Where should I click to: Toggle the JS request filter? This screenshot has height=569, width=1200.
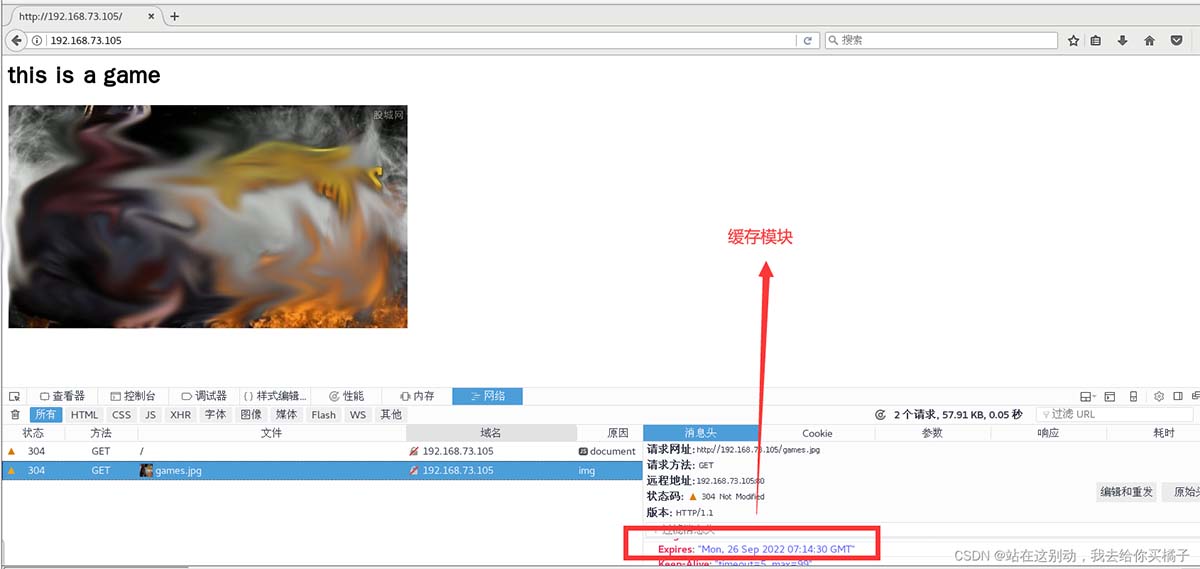tap(150, 414)
